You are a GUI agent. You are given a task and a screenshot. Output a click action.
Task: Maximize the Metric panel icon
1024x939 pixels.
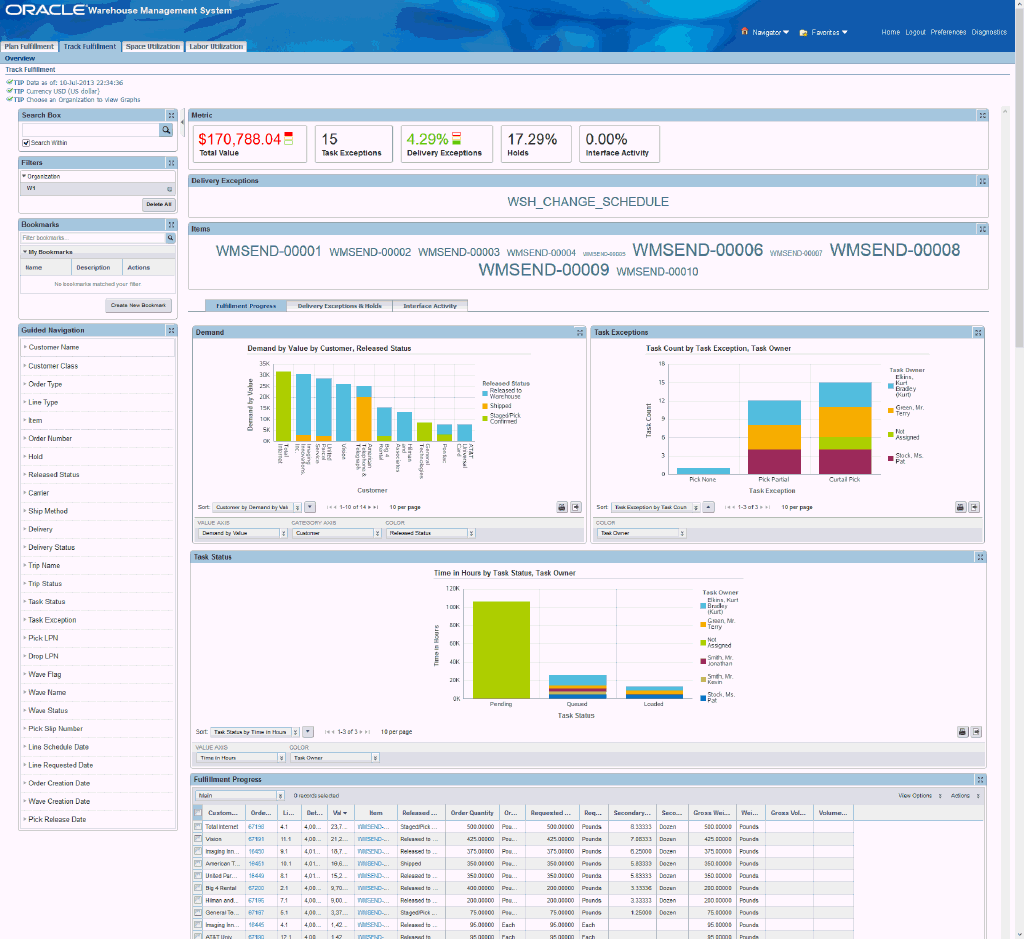pos(982,116)
